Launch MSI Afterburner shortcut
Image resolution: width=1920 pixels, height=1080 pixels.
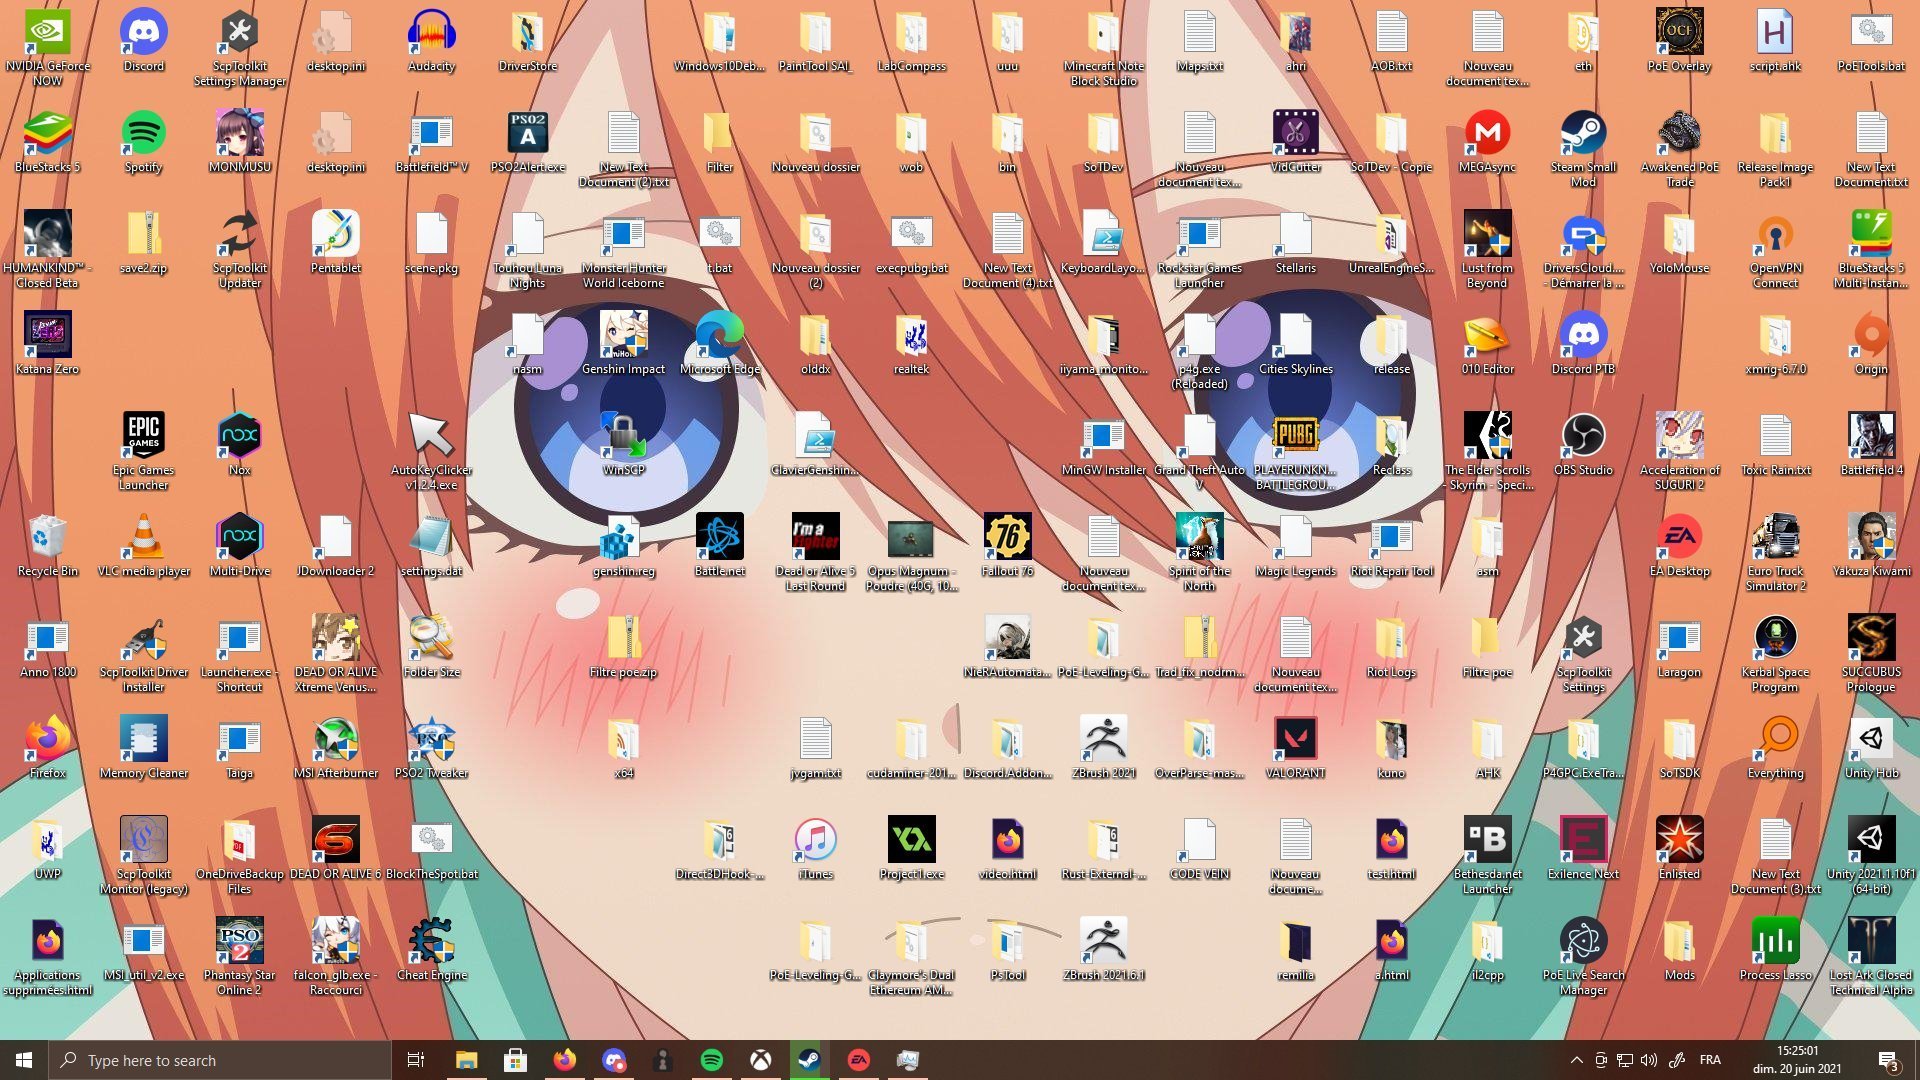click(336, 749)
